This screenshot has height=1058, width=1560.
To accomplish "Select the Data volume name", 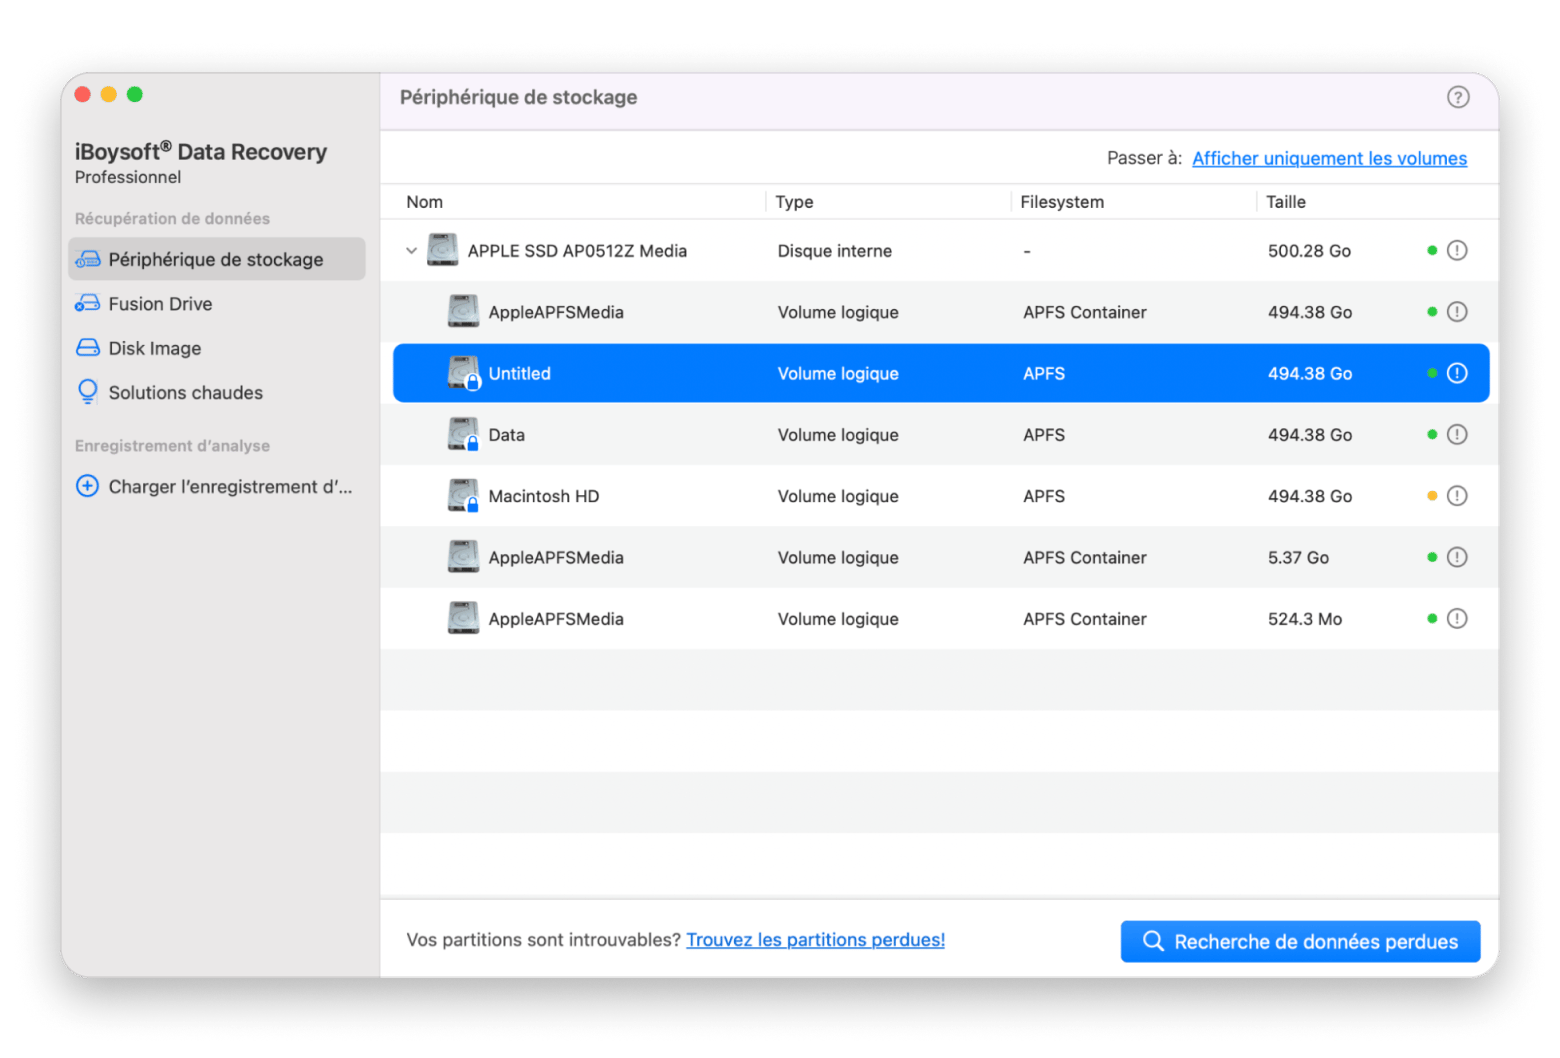I will point(506,435).
